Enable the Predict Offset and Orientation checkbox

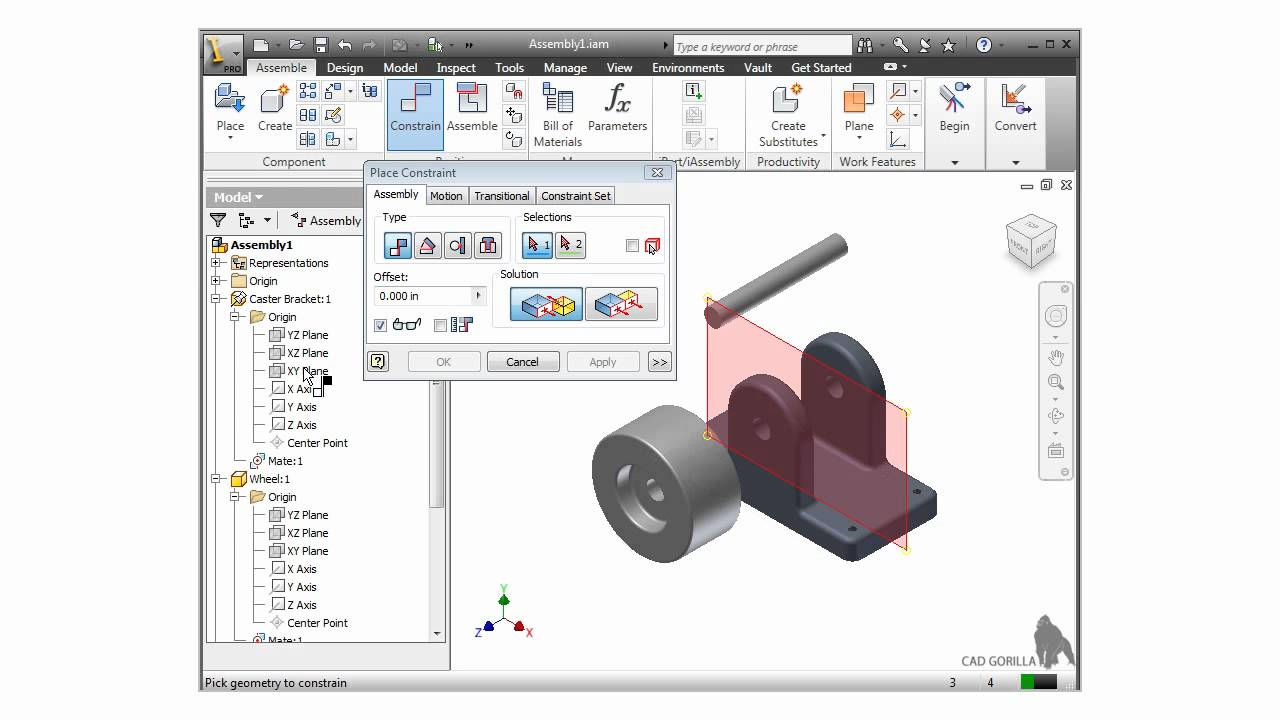coord(440,325)
